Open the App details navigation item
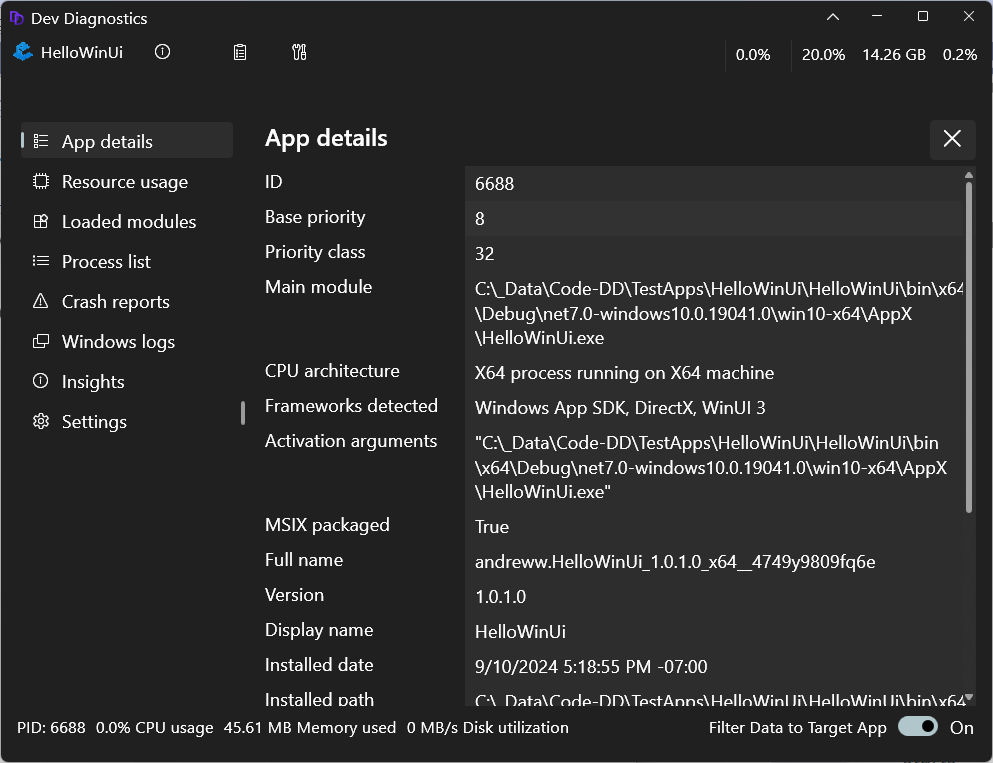 pyautogui.click(x=127, y=141)
